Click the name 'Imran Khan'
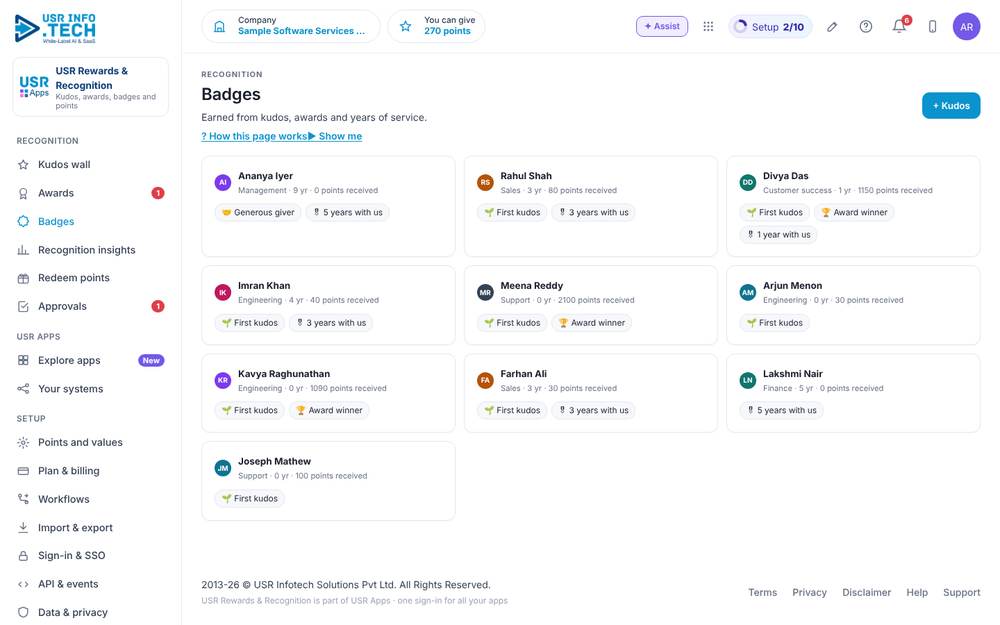The image size is (1000, 625). [264, 286]
